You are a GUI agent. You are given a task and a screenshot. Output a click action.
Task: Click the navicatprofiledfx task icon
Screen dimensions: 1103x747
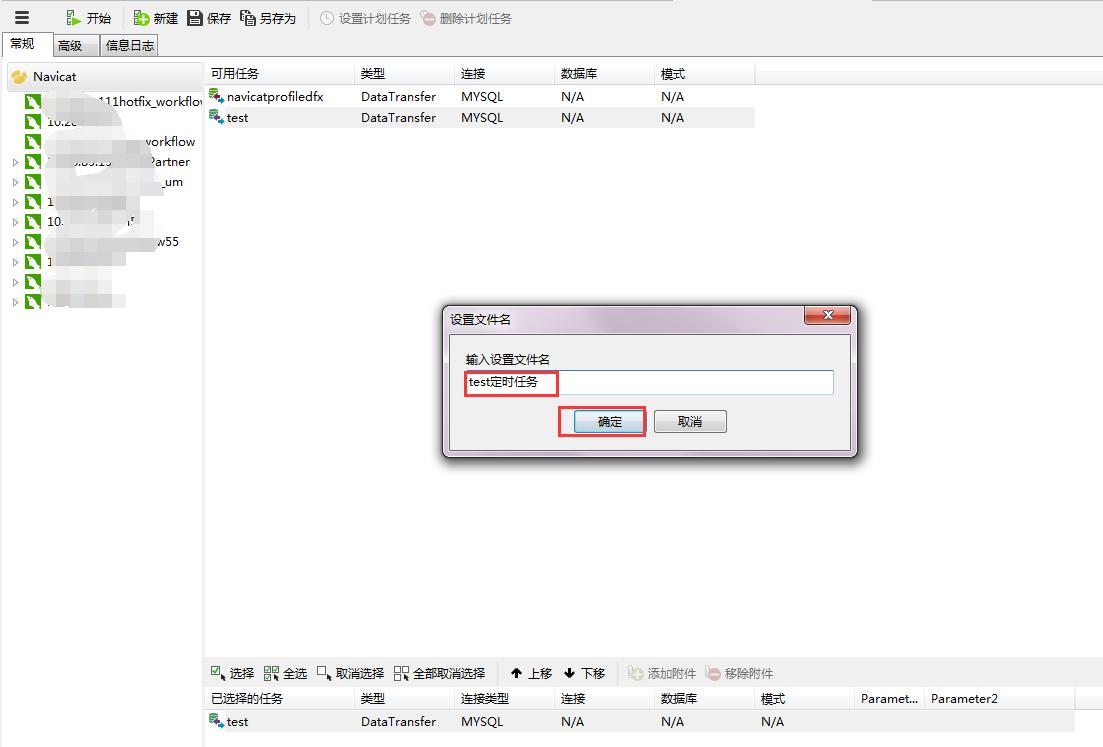click(x=217, y=96)
